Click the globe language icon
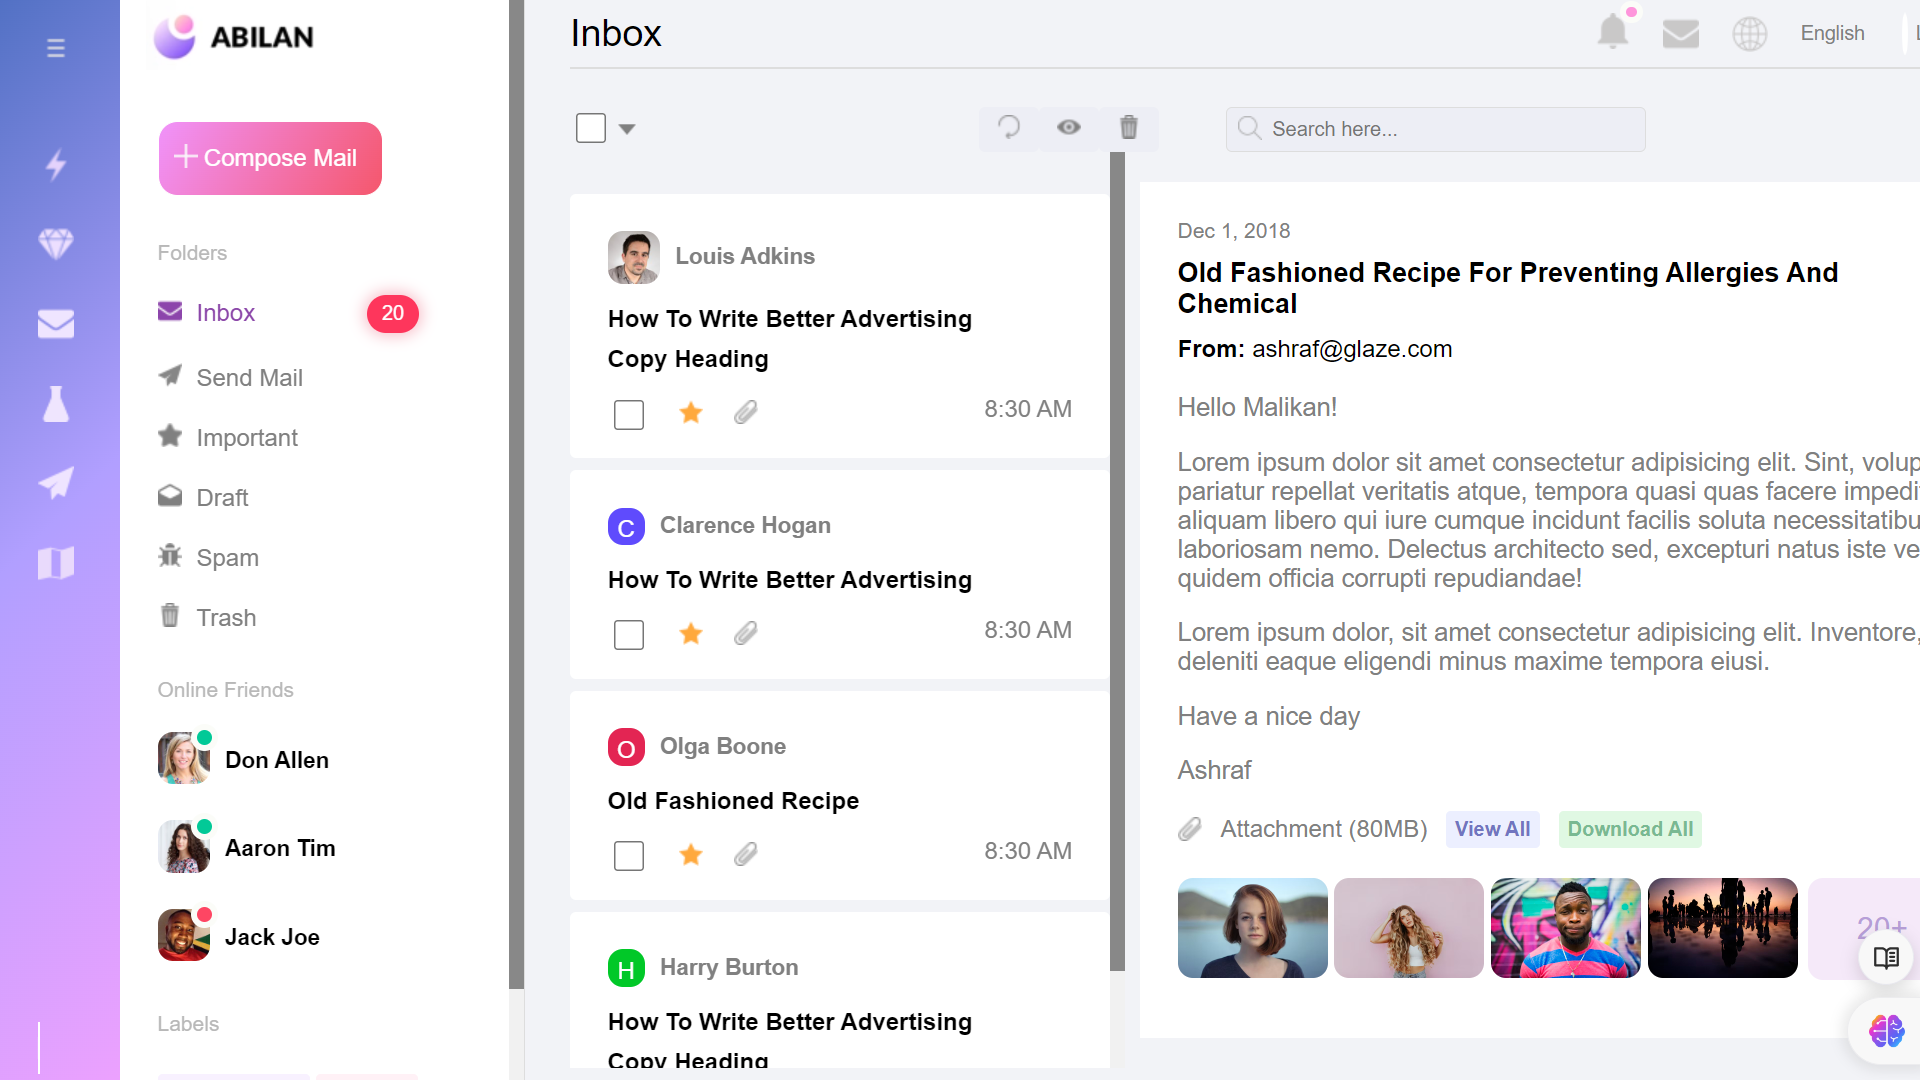The height and width of the screenshot is (1080, 1920). pos(1749,34)
